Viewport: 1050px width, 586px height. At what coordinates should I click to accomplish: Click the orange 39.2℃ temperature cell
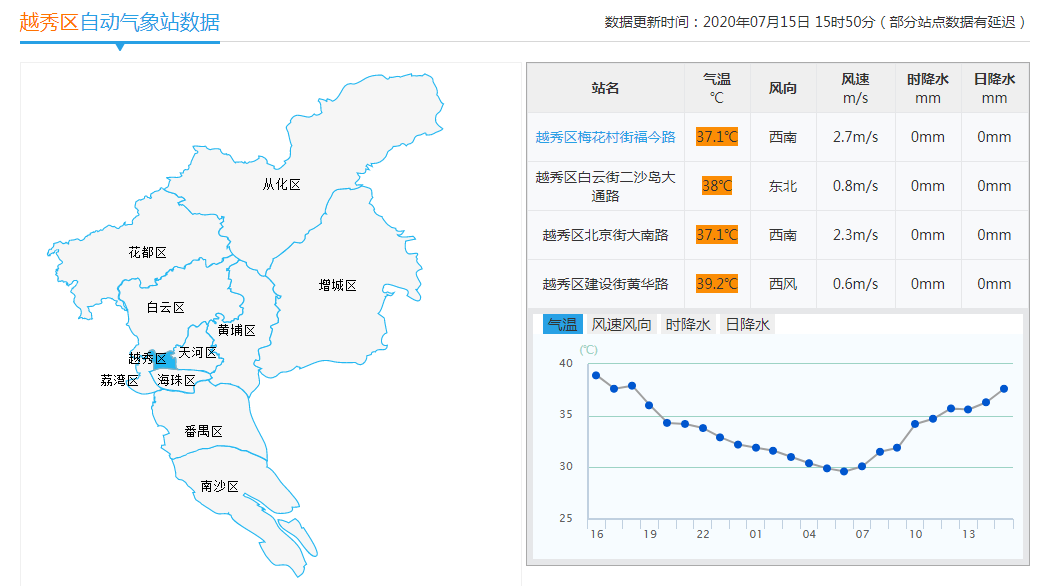(717, 284)
